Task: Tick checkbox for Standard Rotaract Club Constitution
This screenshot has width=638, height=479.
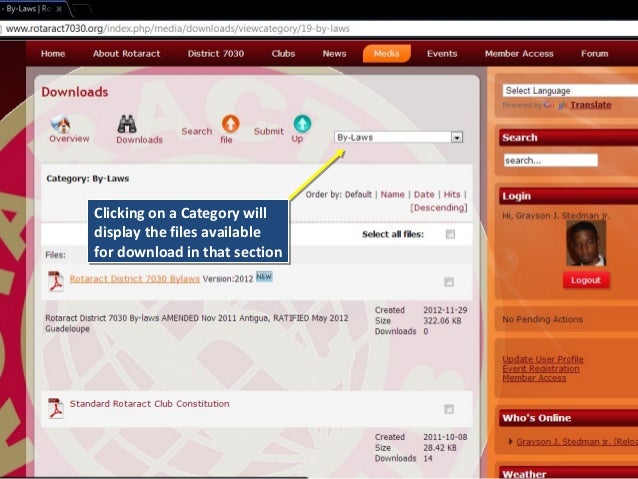Action: [449, 409]
